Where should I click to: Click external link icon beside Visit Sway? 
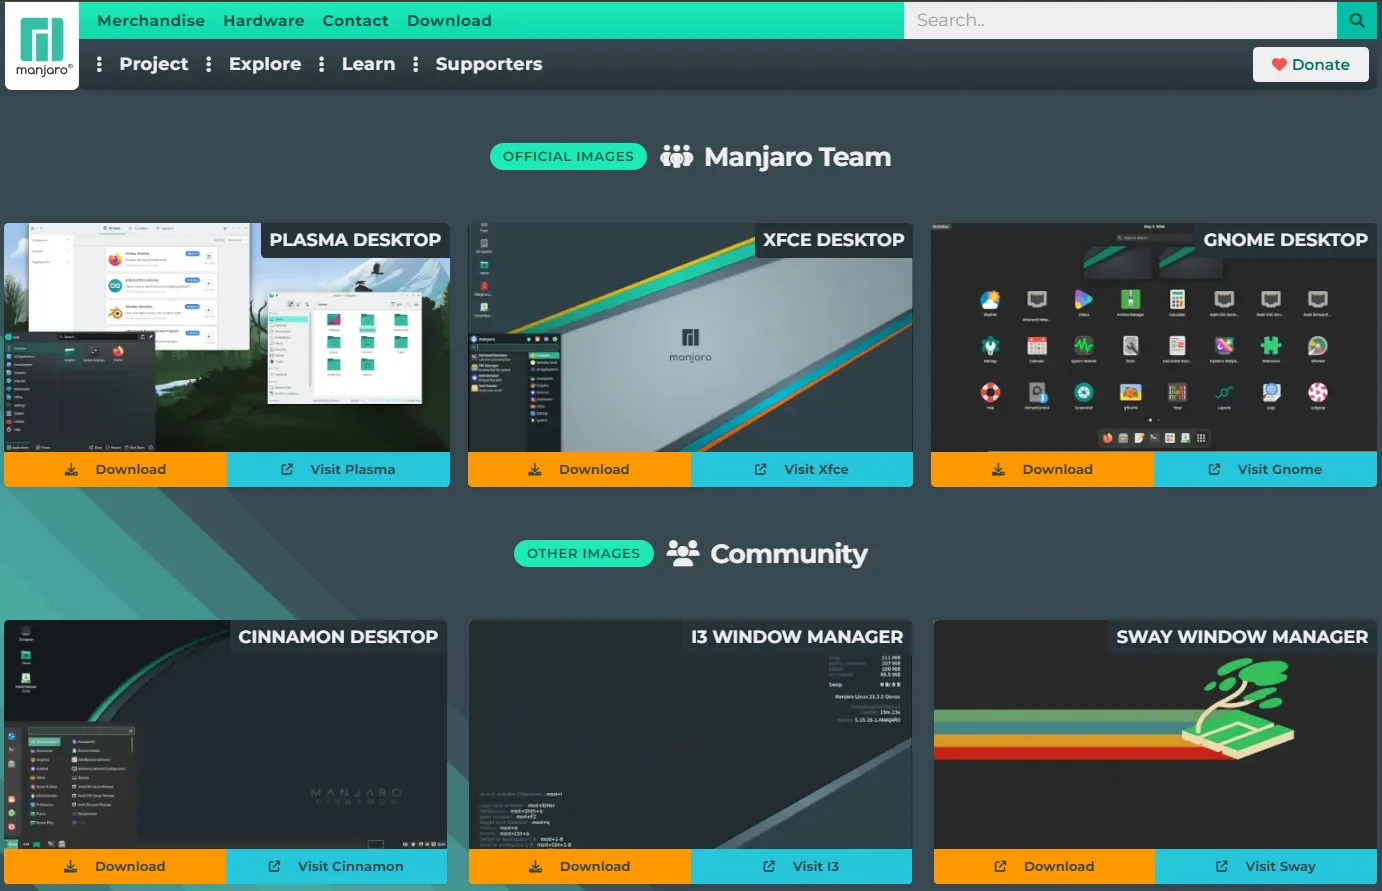[1221, 866]
